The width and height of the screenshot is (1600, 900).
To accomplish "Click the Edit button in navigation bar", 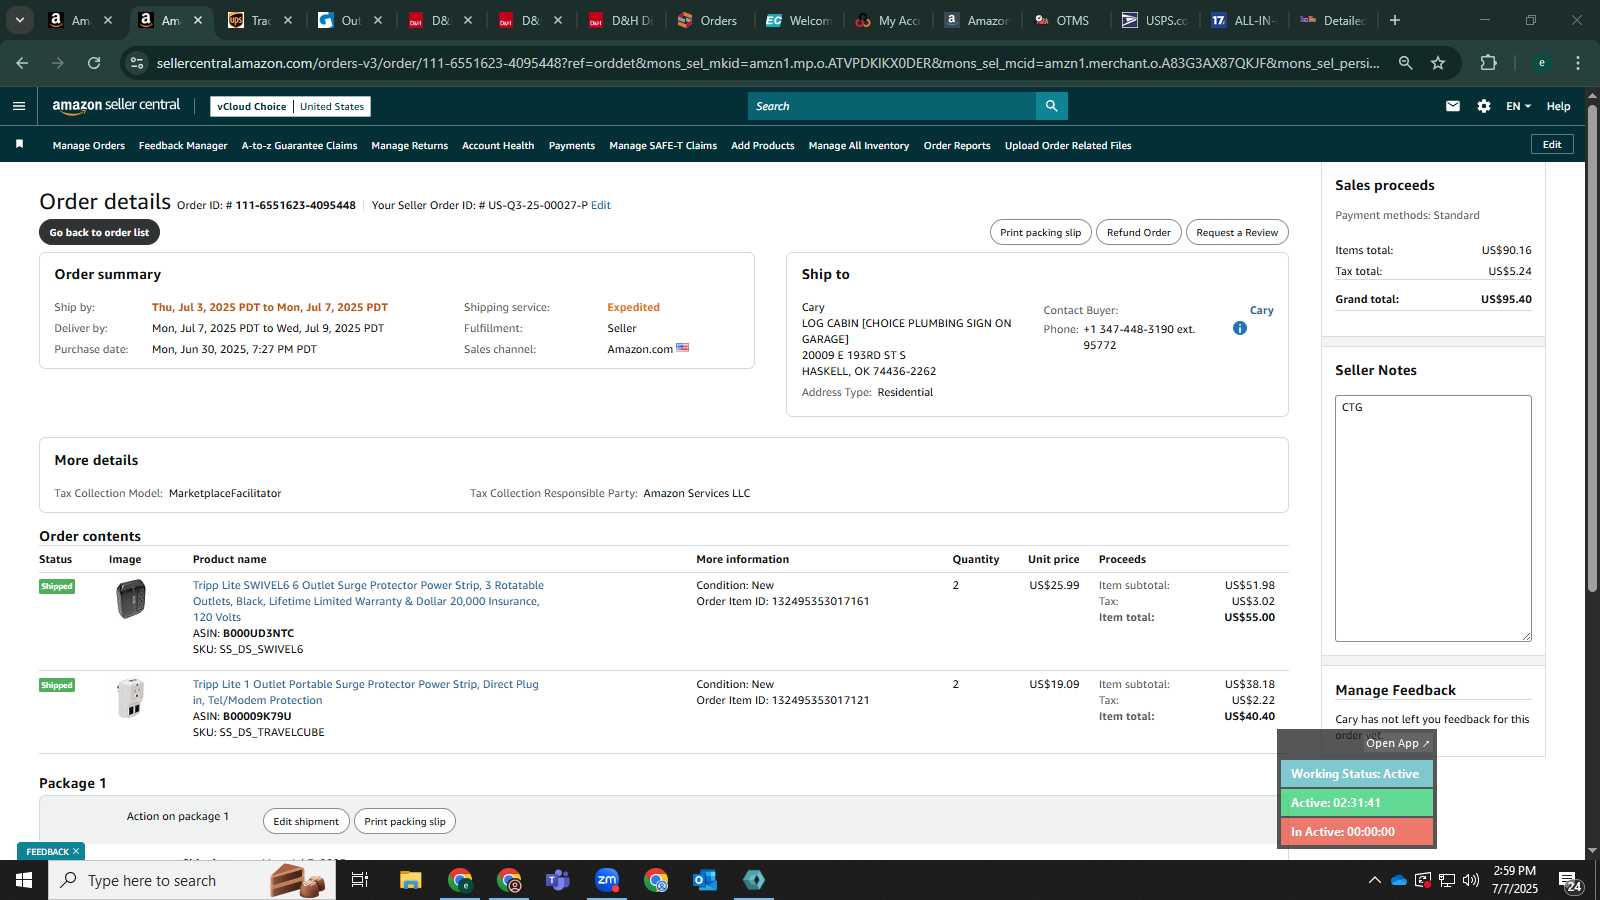I will pyautogui.click(x=1552, y=144).
